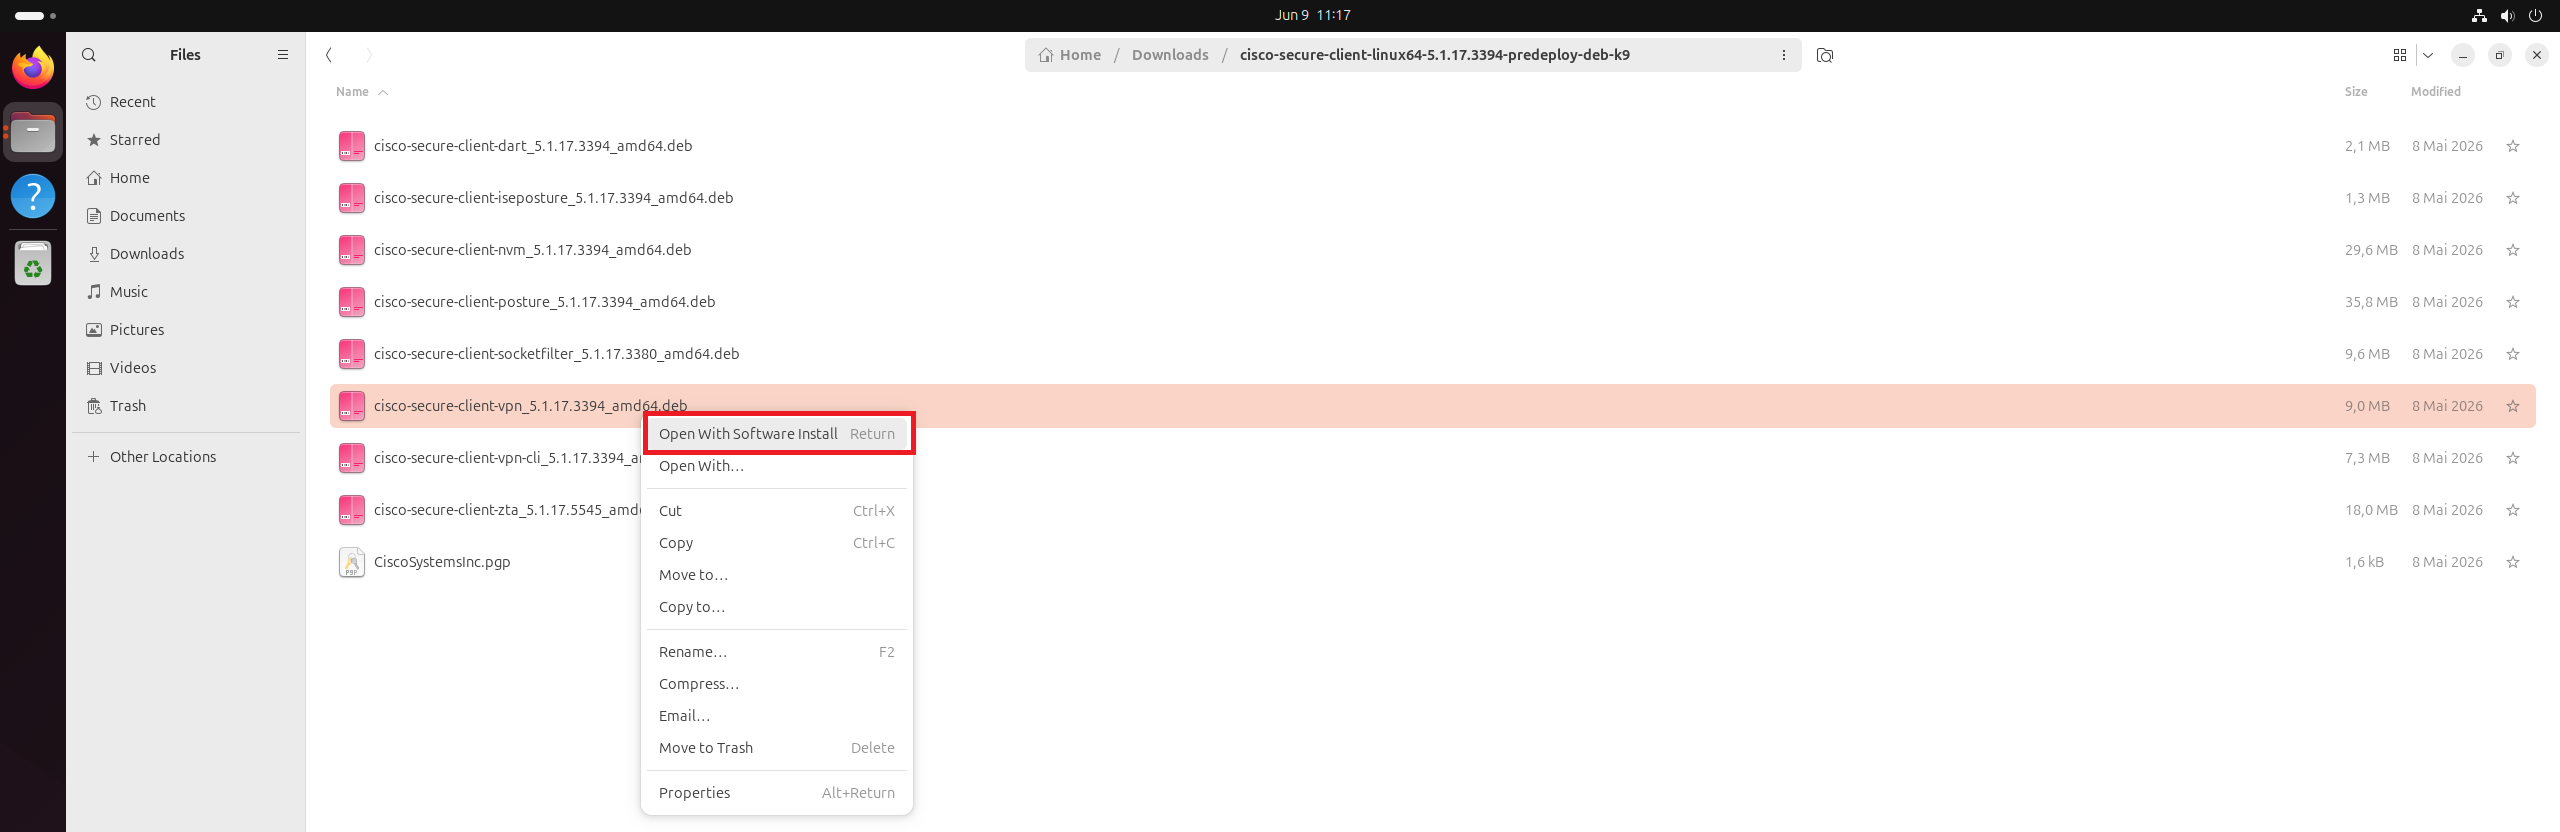Star the selected cisco-secure-client-vpn file
Screen dimensions: 2560x832
click(x=2512, y=406)
